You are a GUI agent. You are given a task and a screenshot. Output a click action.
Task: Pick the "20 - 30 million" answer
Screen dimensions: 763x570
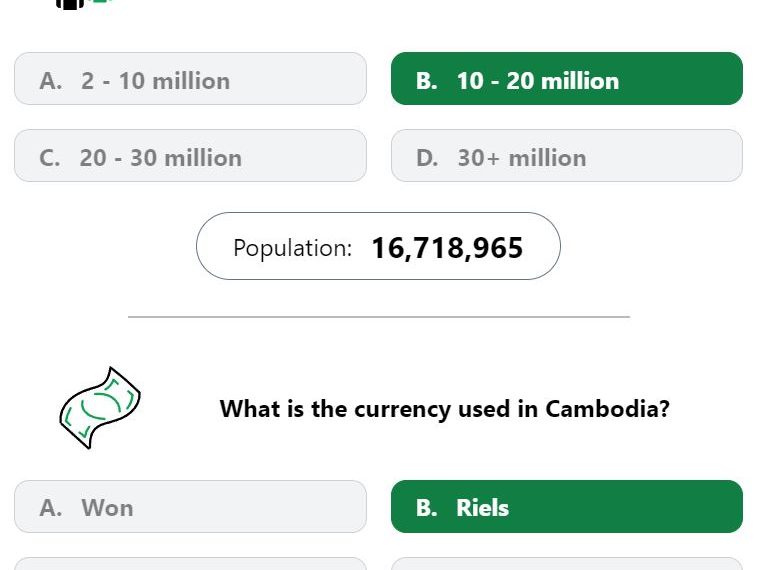190,156
